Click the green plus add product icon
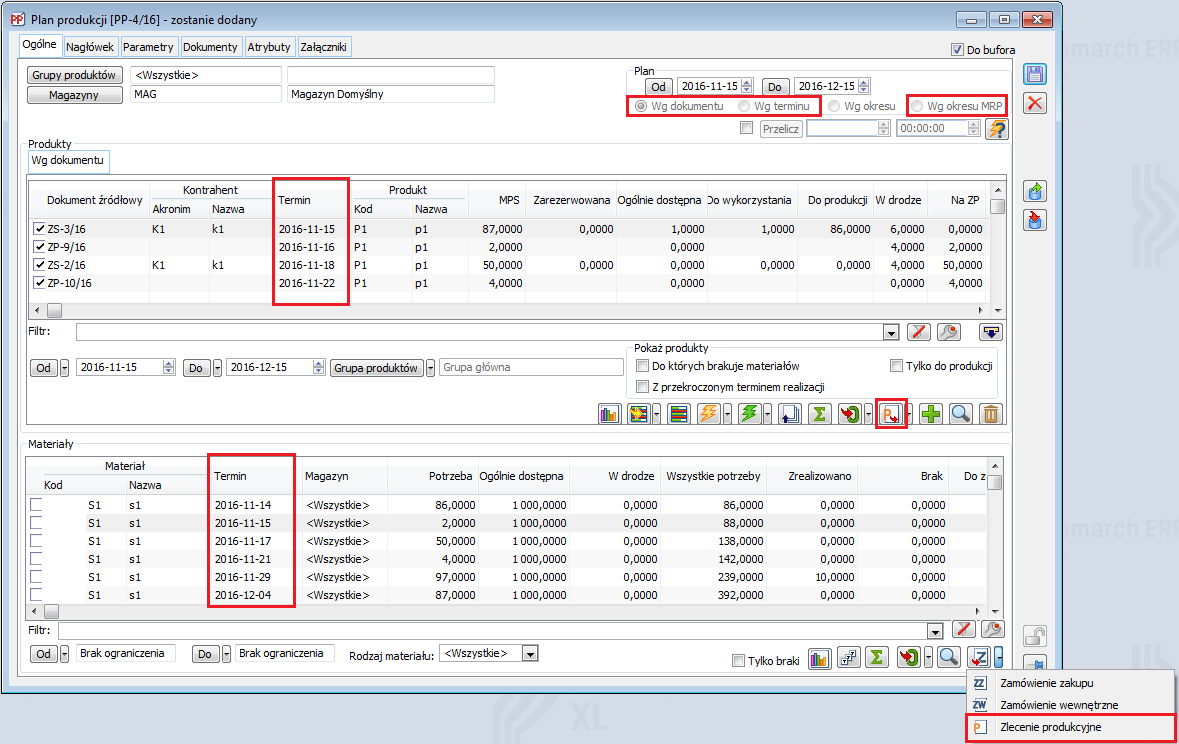 pyautogui.click(x=931, y=414)
